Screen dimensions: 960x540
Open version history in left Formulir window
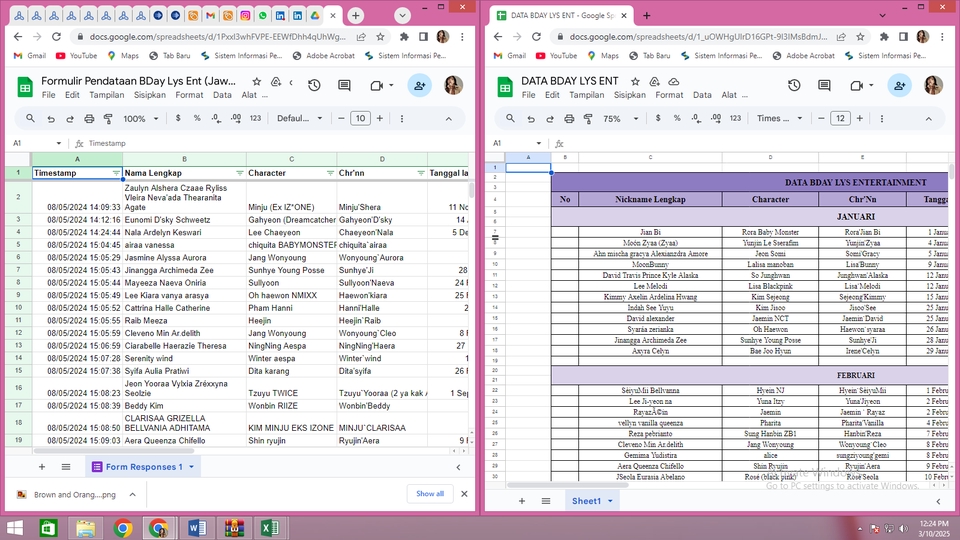pyautogui.click(x=314, y=86)
